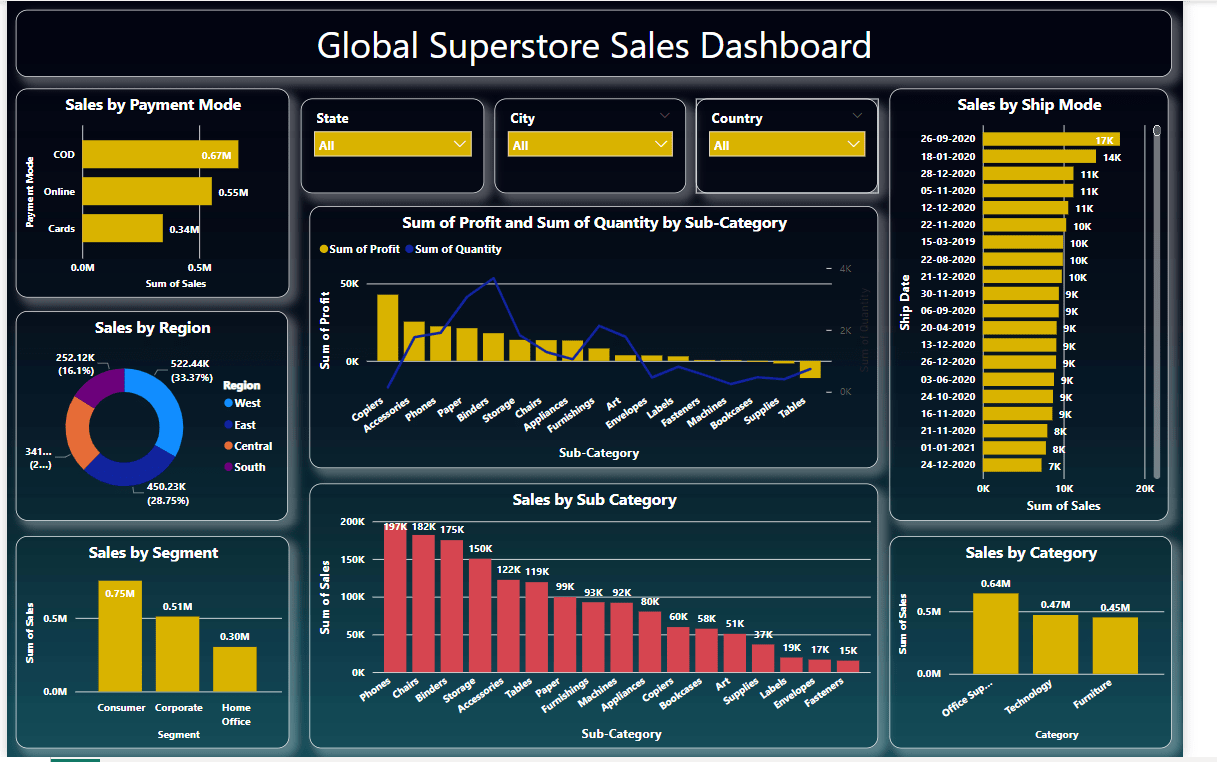Viewport: 1217px width, 762px height.
Task: Click the Tables column with negative profit
Action: 812,370
